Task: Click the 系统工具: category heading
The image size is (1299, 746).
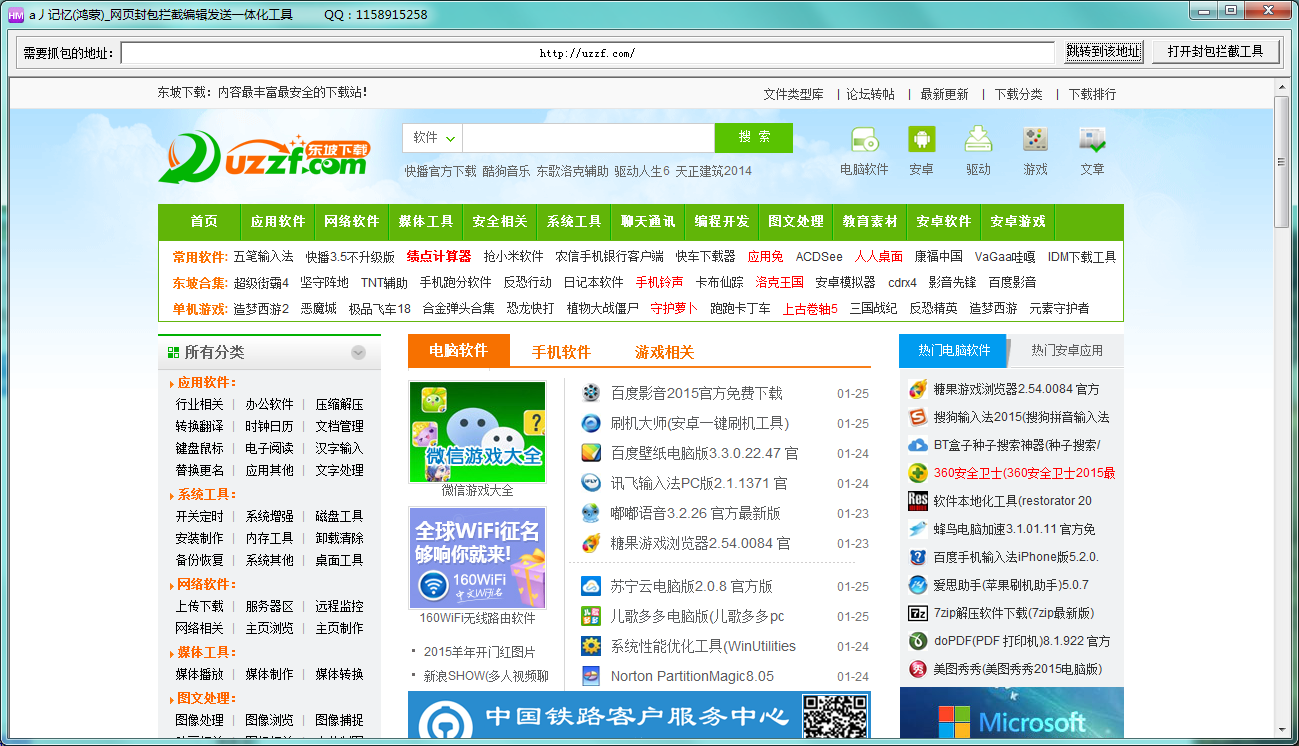Action: pyautogui.click(x=206, y=494)
